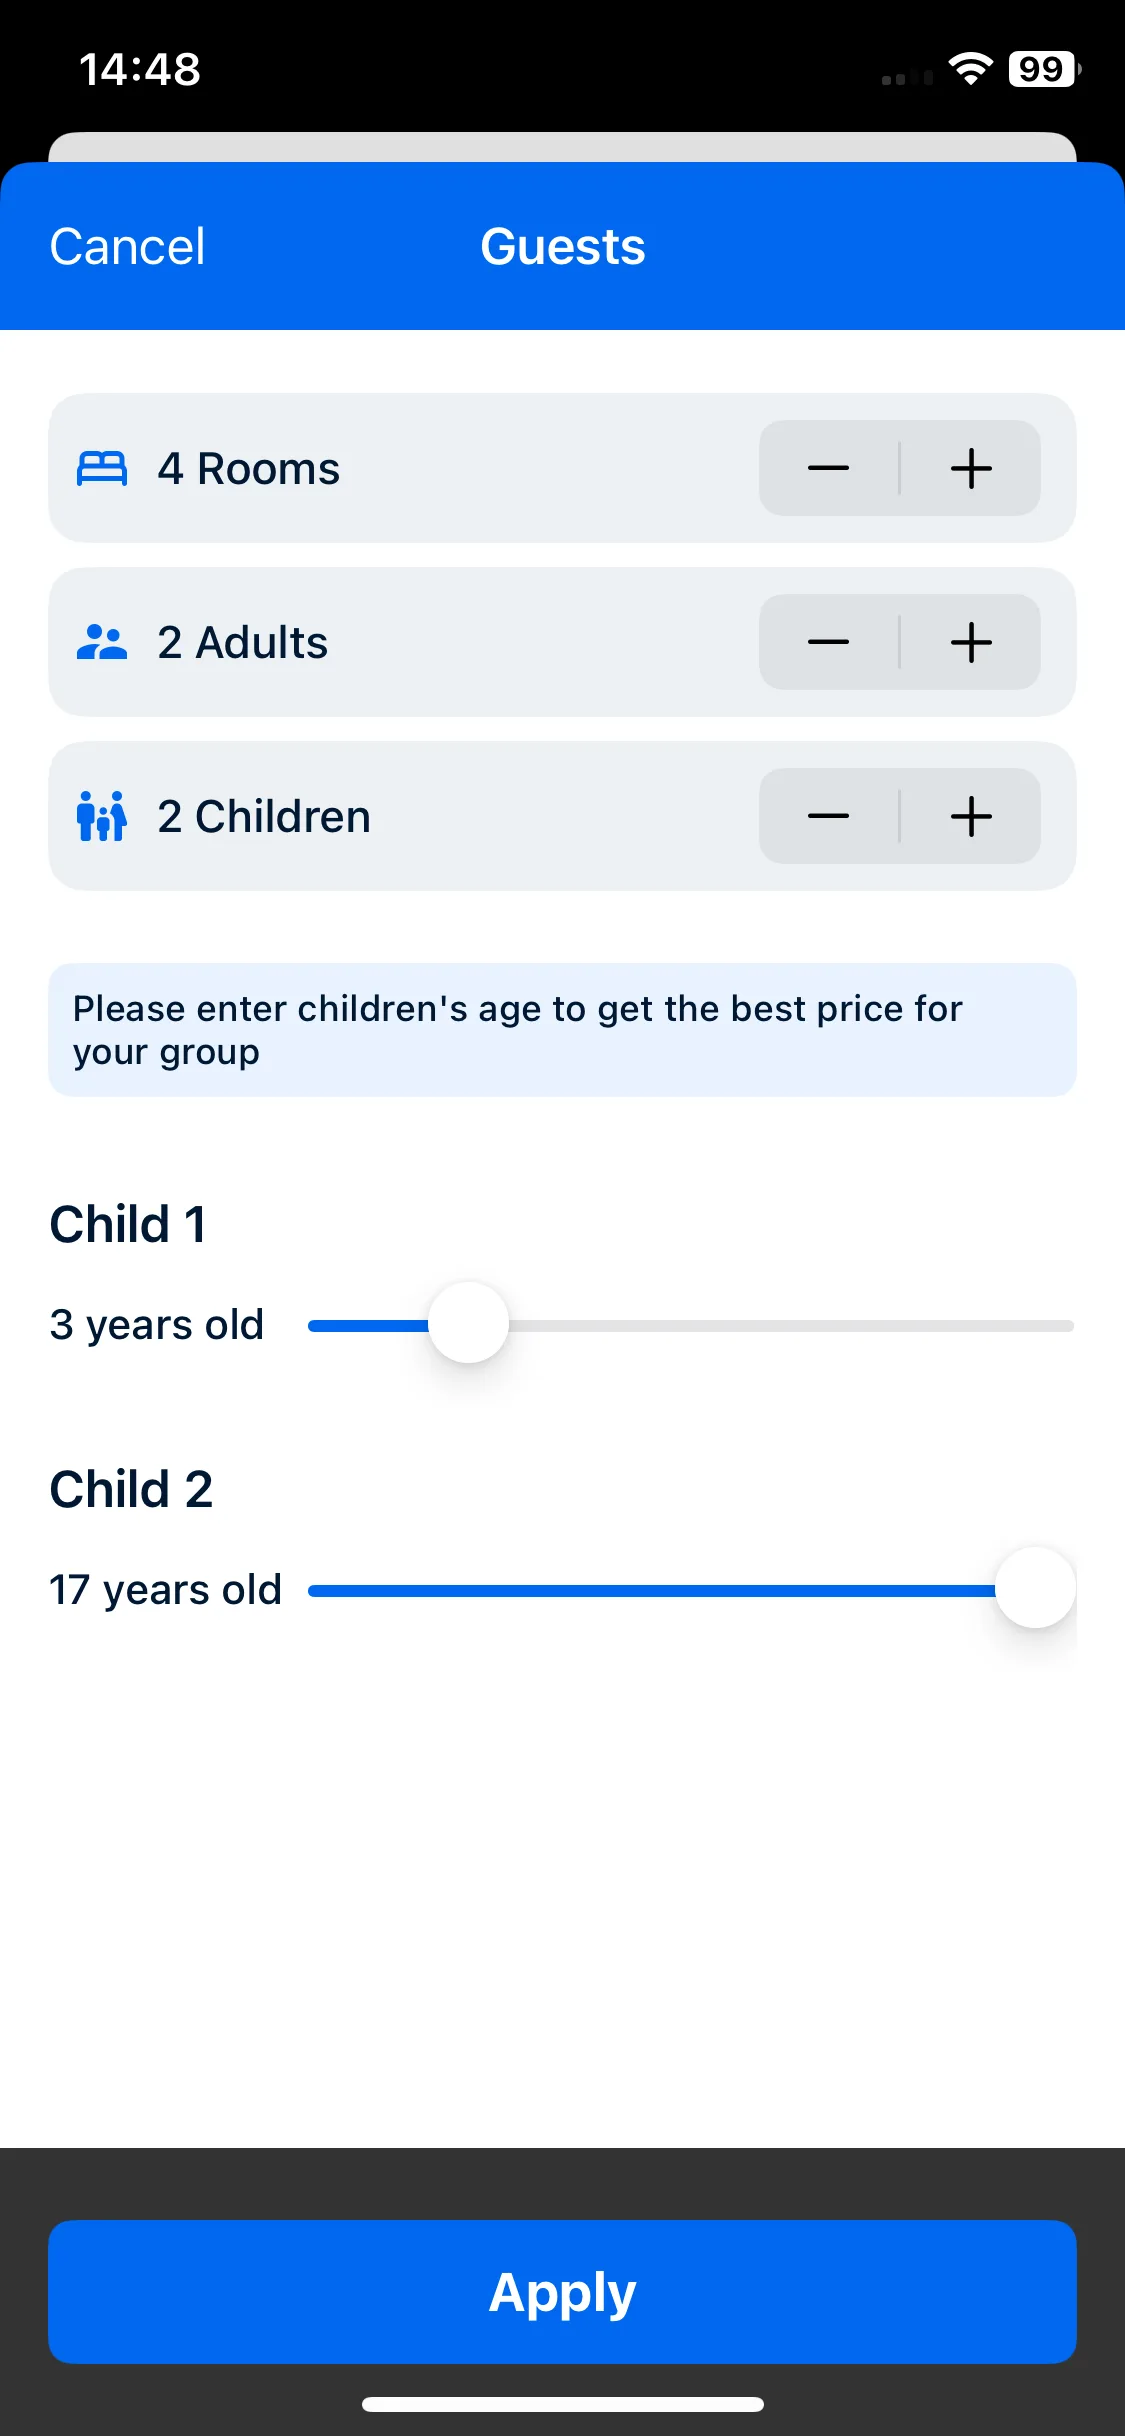Decrease the number of rooms

click(x=829, y=468)
